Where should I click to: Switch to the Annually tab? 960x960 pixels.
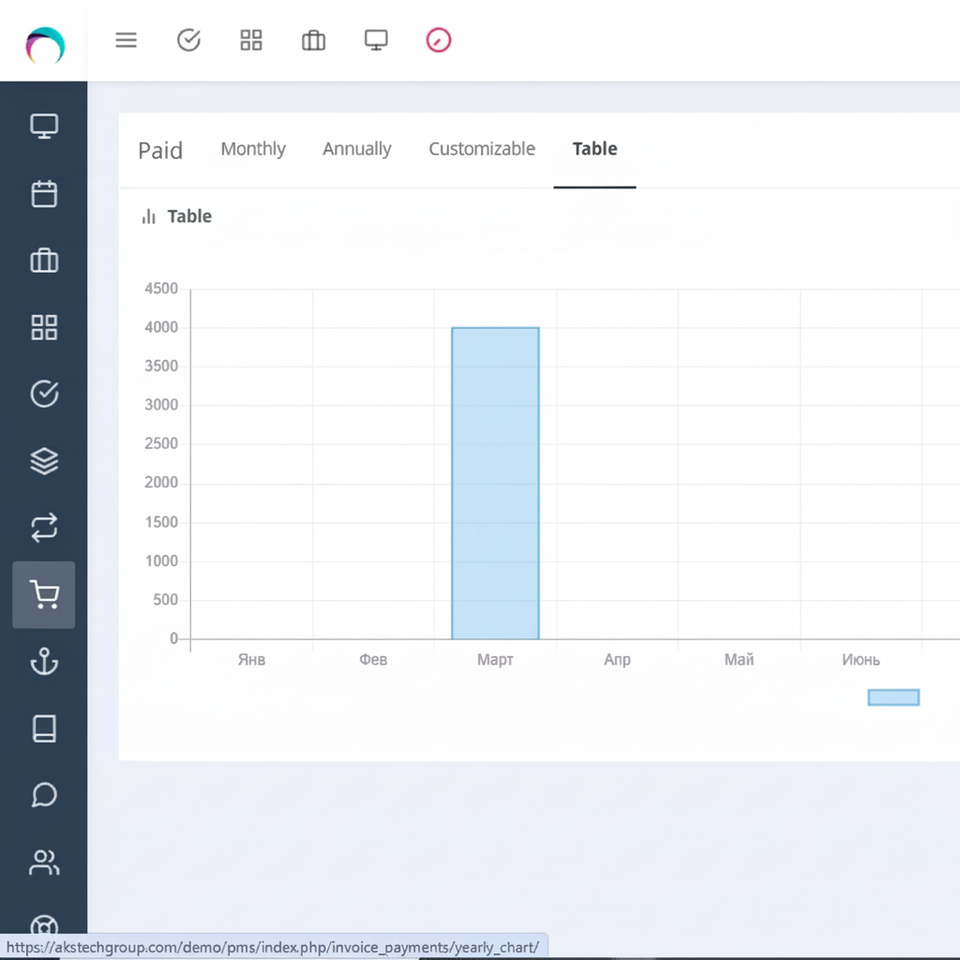coord(357,149)
